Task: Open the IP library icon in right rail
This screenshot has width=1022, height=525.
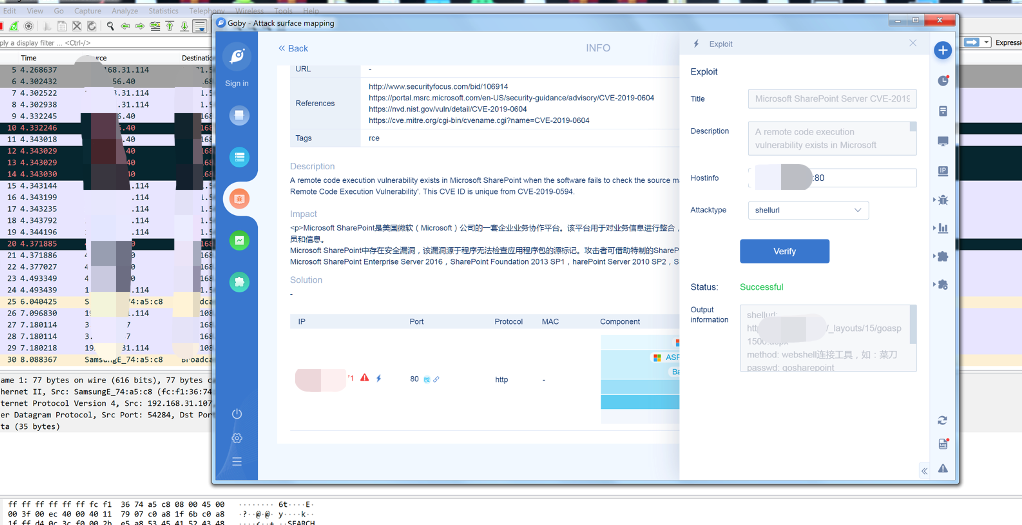Action: tap(942, 171)
